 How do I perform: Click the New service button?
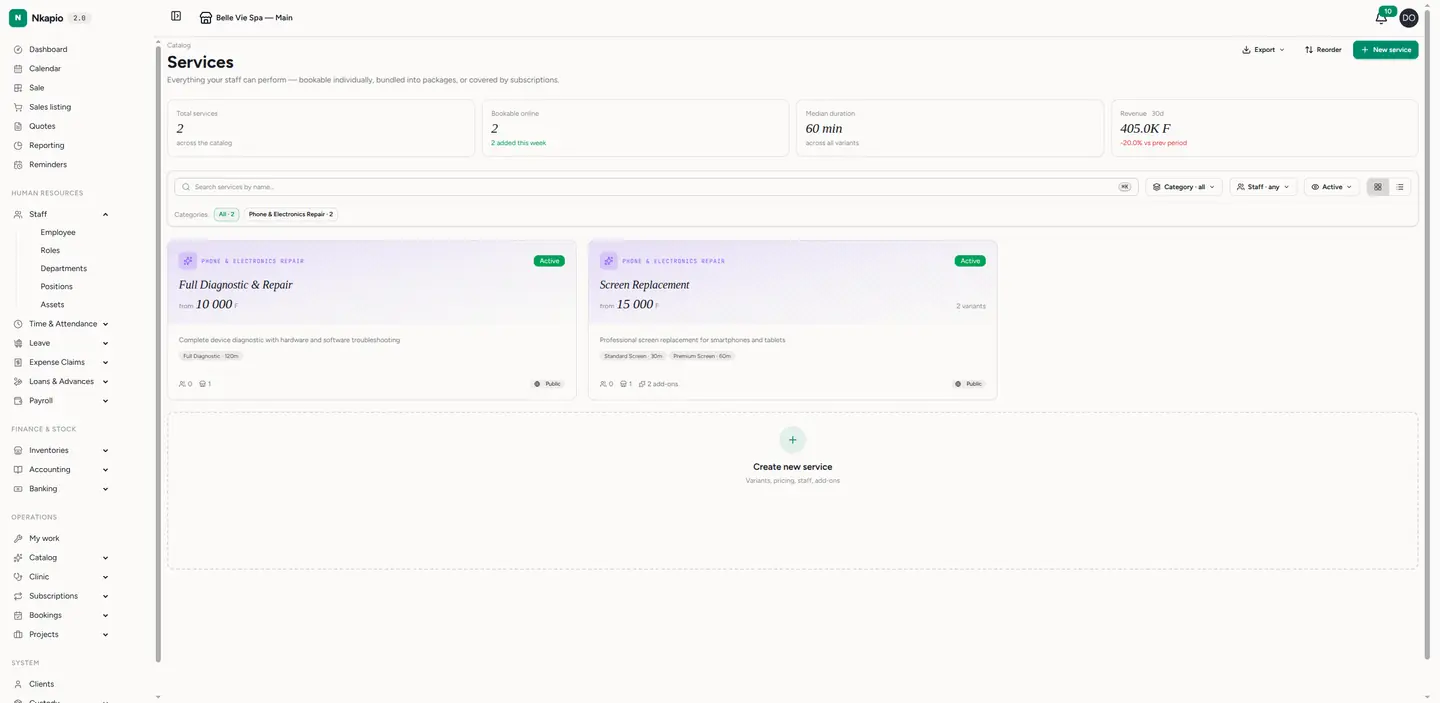click(x=1385, y=49)
